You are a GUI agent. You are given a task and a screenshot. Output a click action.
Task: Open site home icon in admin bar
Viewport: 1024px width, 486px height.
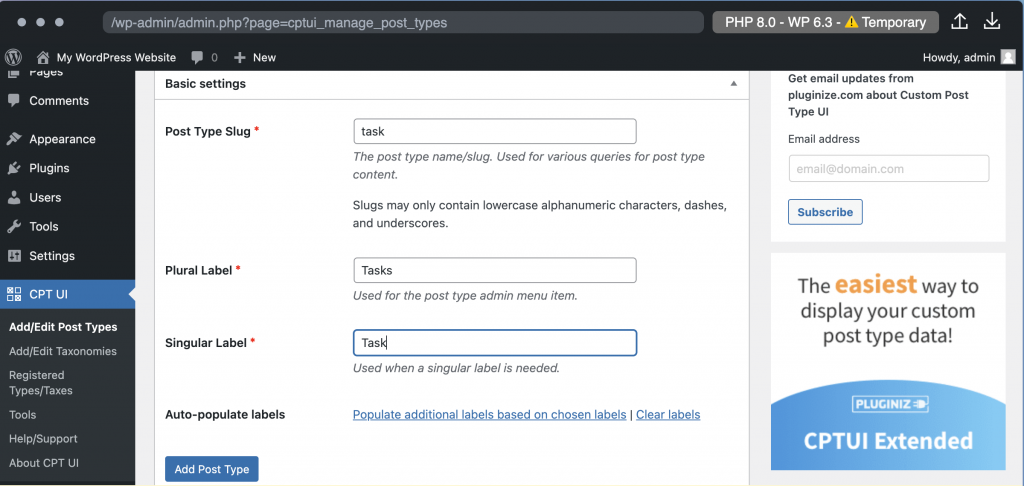pos(43,57)
